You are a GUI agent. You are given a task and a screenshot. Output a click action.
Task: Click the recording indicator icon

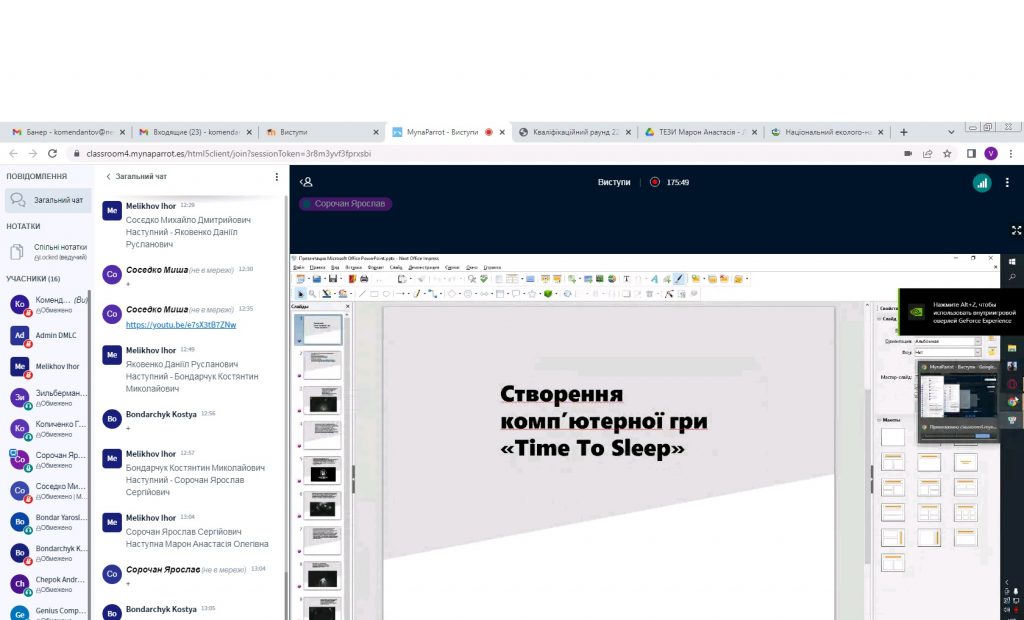(x=654, y=183)
